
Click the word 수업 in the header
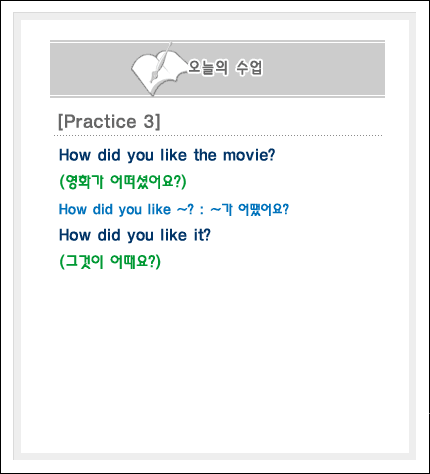pos(249,68)
